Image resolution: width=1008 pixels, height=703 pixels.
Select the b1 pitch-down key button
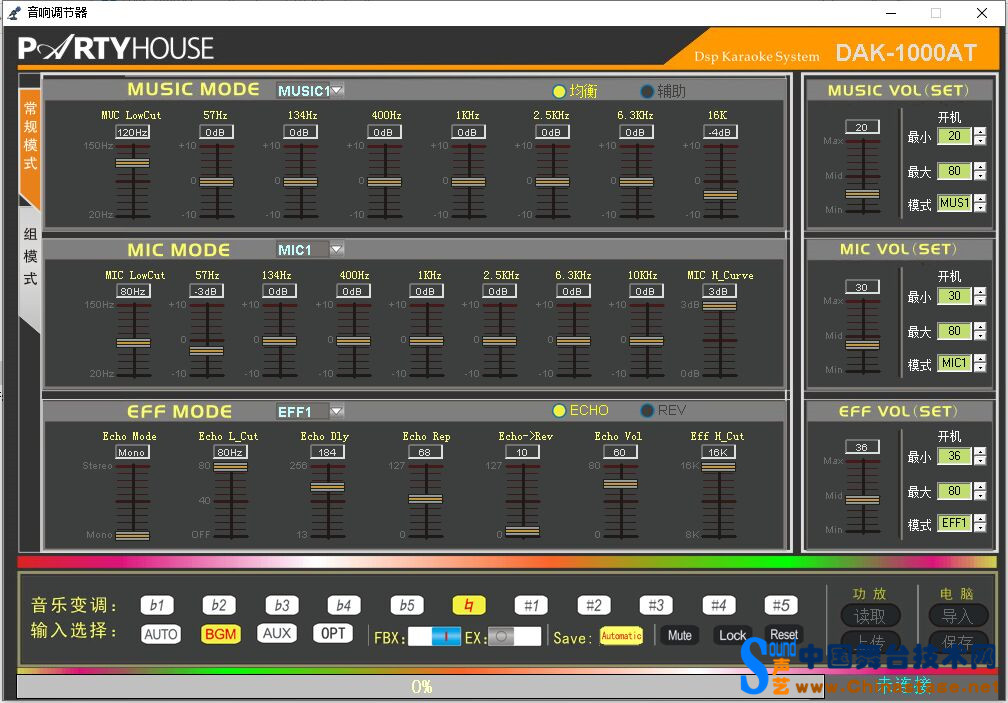158,605
